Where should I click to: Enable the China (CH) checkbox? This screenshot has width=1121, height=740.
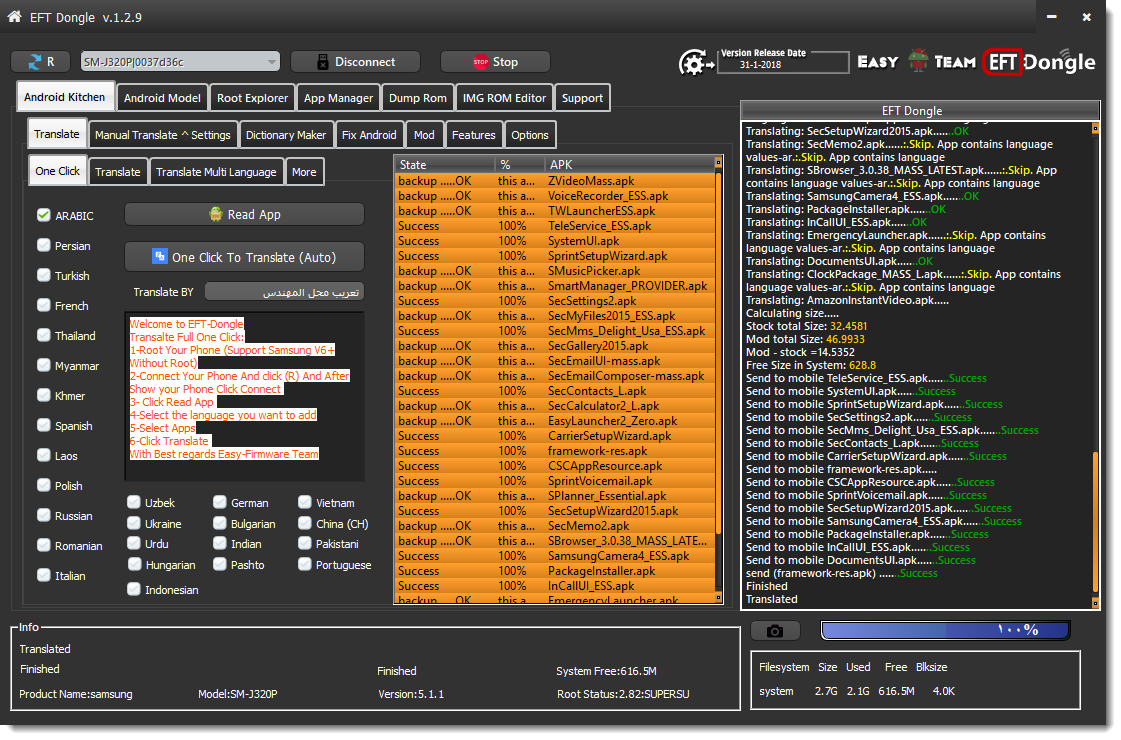305,523
